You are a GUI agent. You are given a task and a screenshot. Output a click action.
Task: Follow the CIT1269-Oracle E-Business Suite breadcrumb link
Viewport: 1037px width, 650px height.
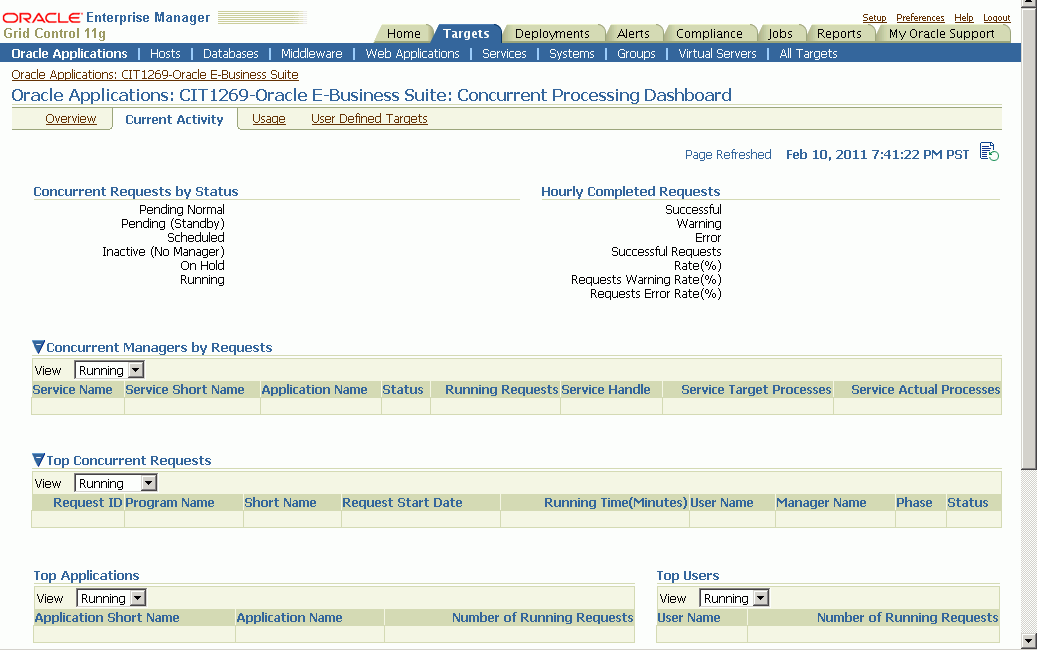[x=155, y=75]
